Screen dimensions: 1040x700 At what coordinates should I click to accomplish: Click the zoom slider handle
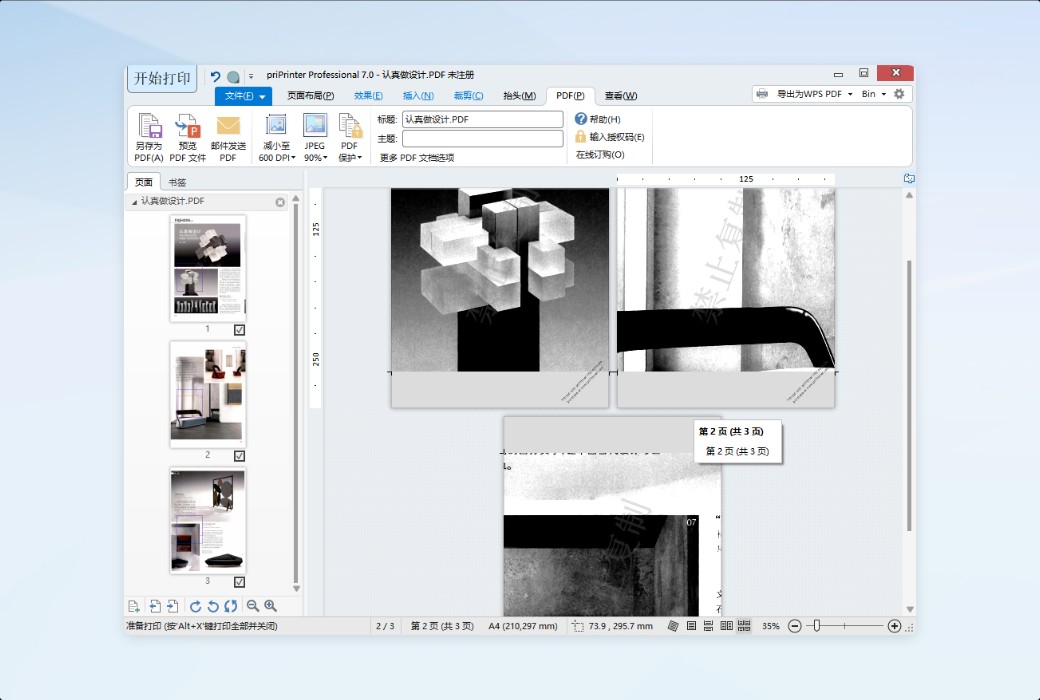tap(816, 626)
